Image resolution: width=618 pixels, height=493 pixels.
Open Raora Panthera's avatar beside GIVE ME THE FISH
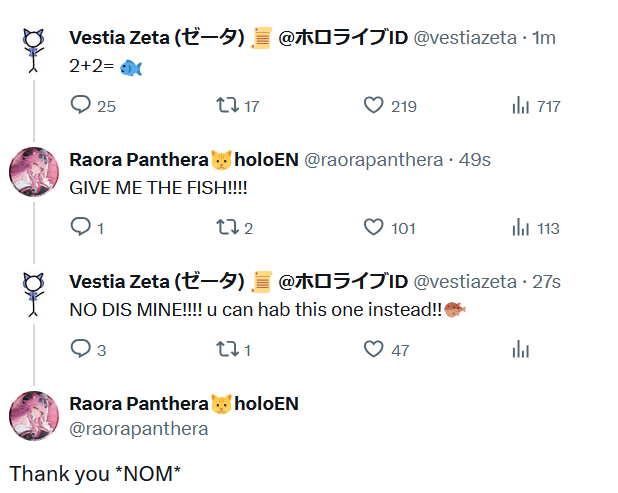(34, 173)
